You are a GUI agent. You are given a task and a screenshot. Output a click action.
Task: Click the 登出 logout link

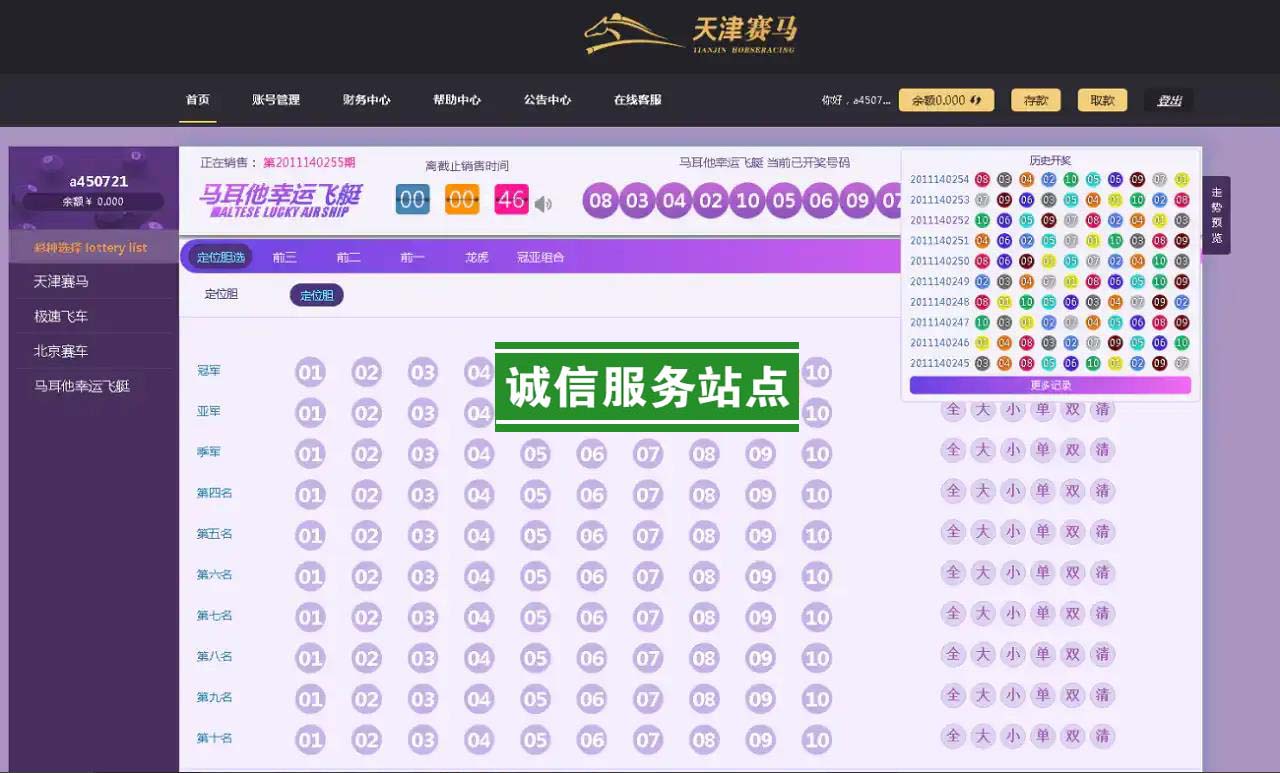(1169, 100)
